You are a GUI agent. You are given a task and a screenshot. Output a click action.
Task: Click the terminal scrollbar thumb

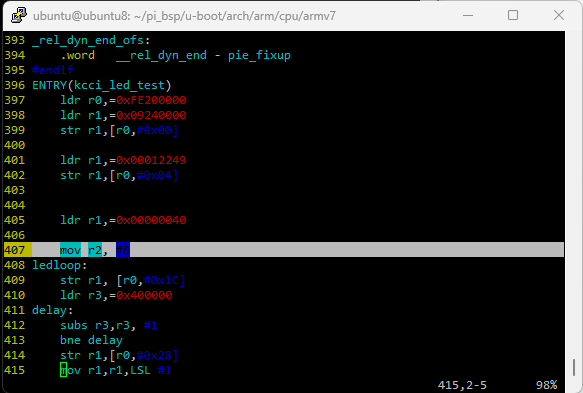tap(574, 367)
